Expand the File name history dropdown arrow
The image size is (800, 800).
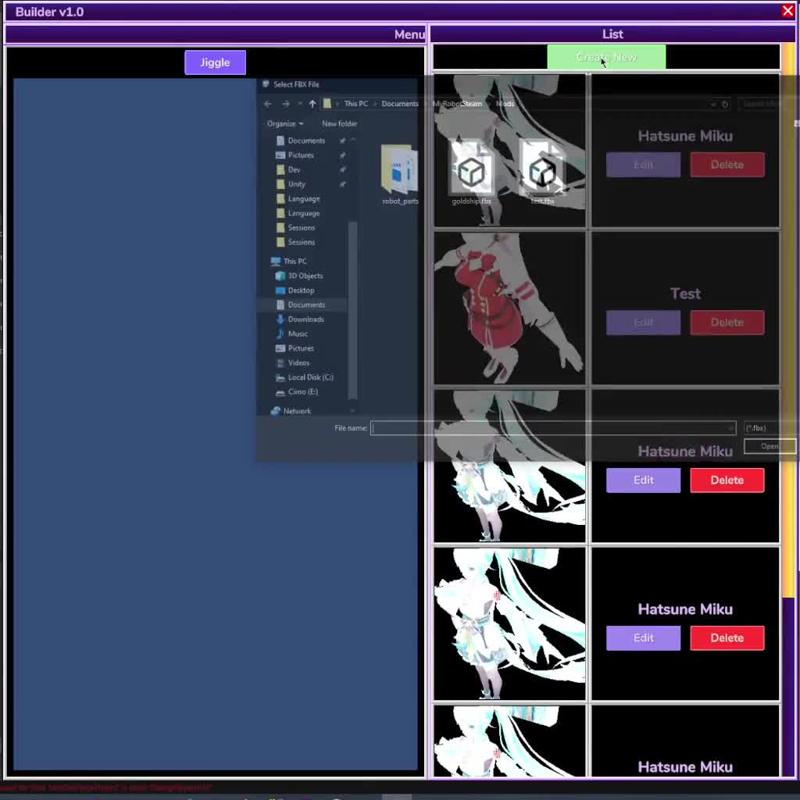point(731,428)
